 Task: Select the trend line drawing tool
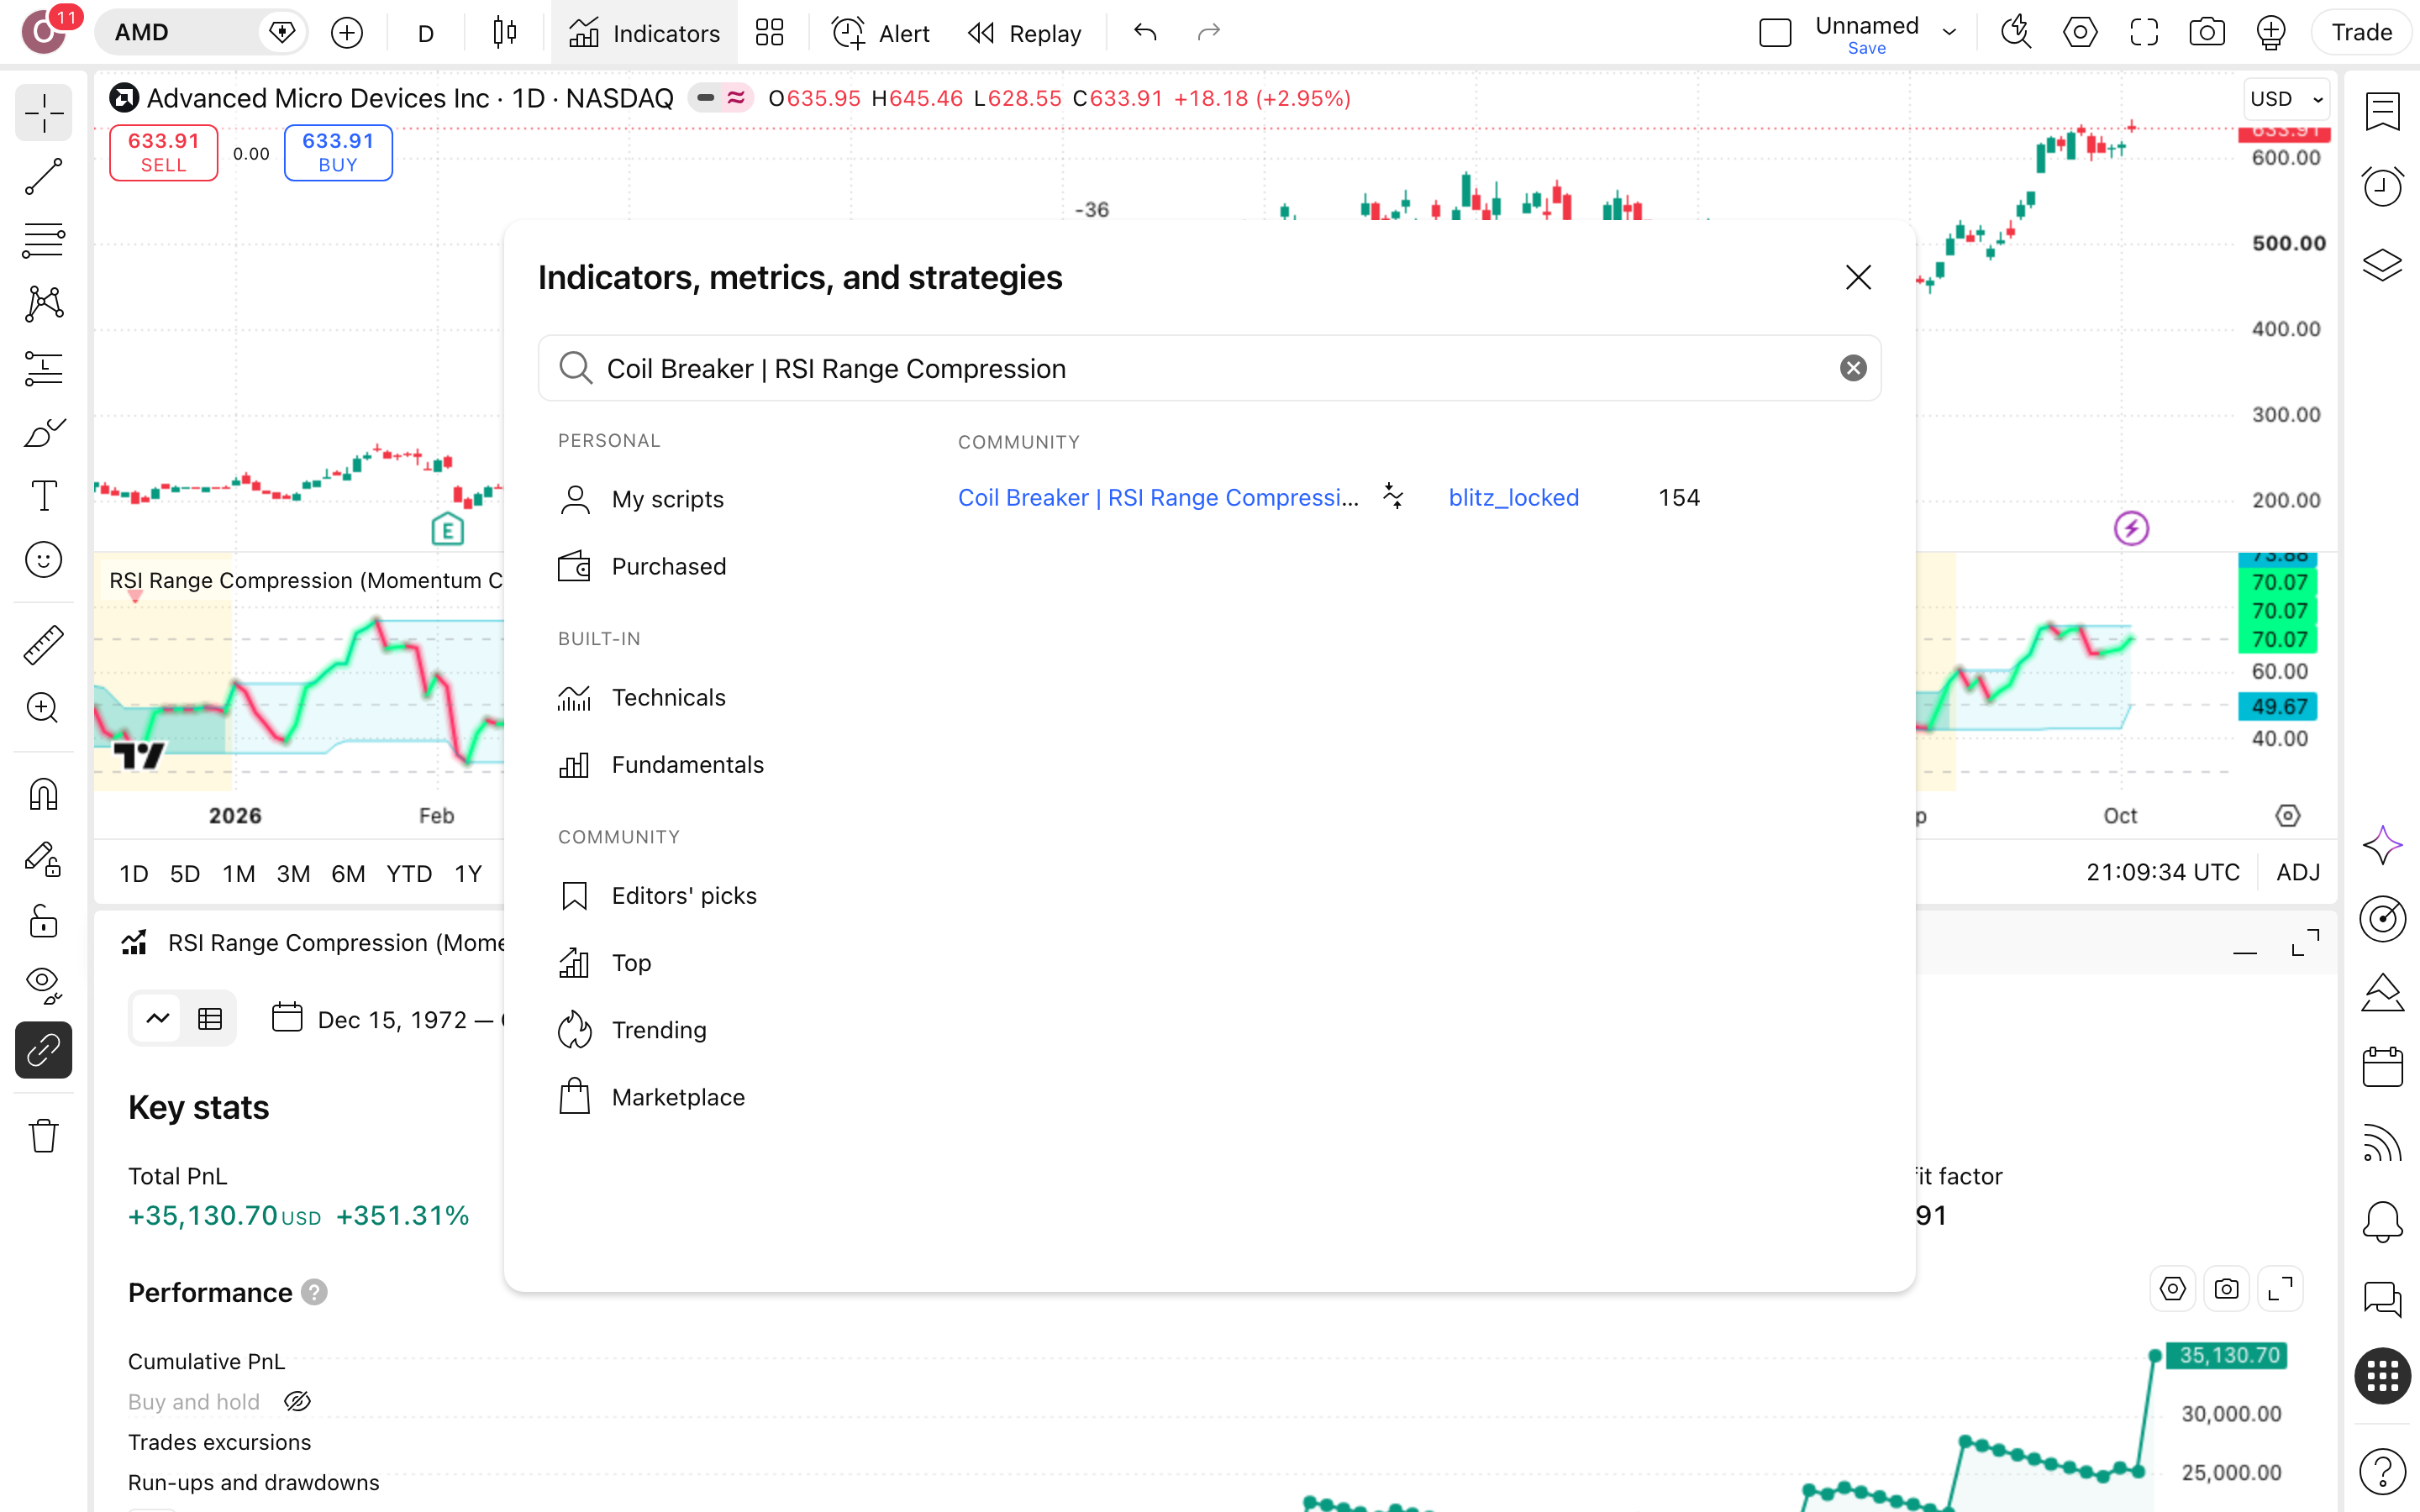click(x=43, y=176)
